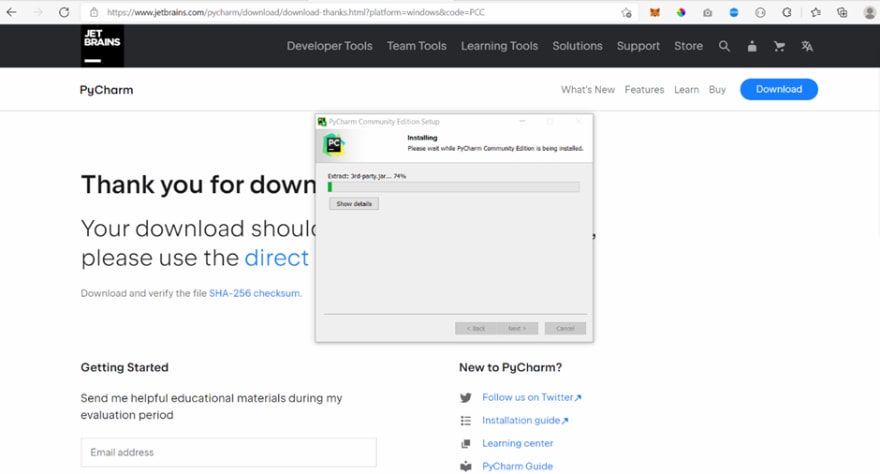
Task: Open the SHA-256 checksum link
Action: [x=255, y=293]
